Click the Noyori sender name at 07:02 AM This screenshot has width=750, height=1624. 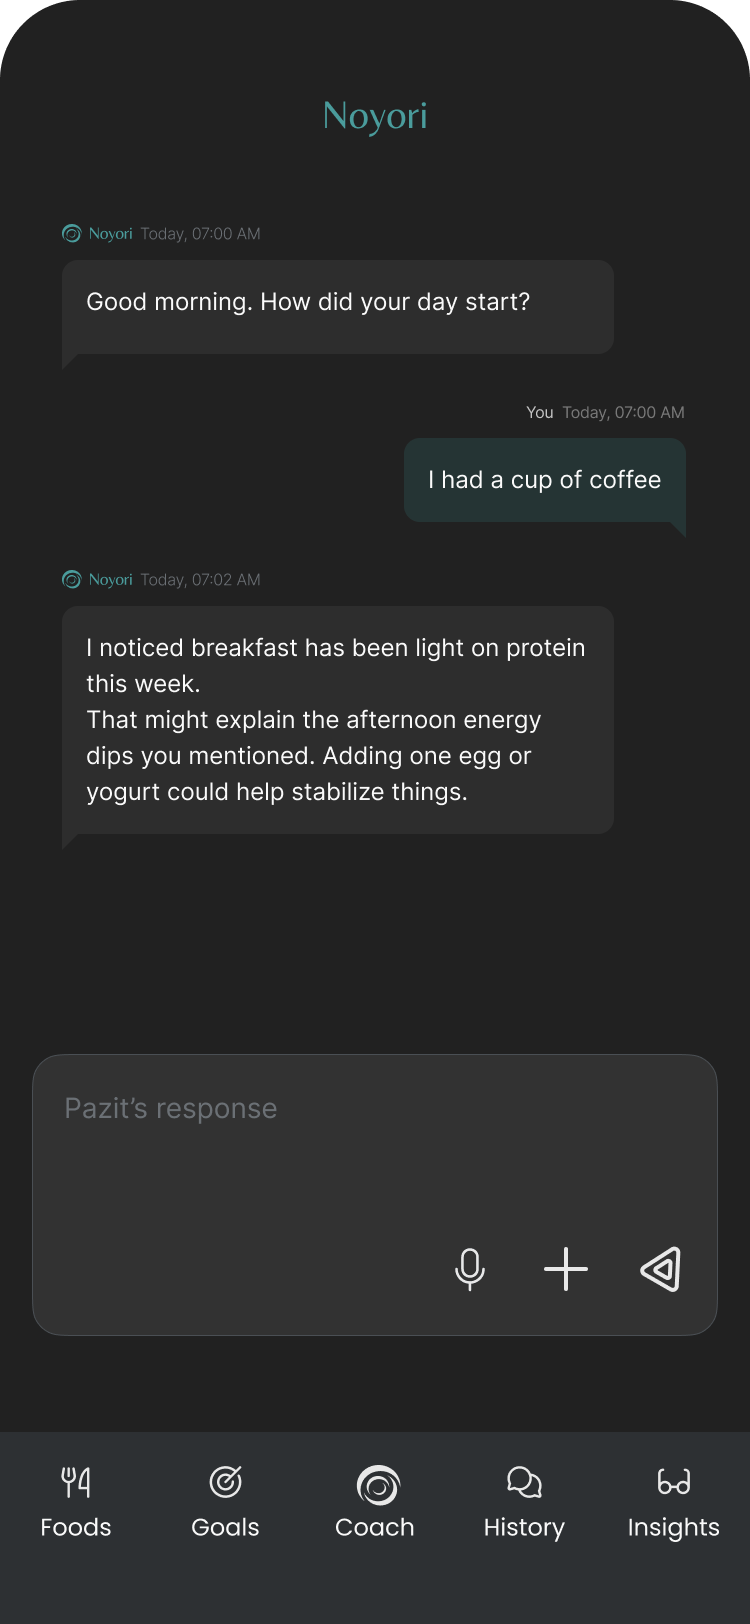(x=110, y=580)
